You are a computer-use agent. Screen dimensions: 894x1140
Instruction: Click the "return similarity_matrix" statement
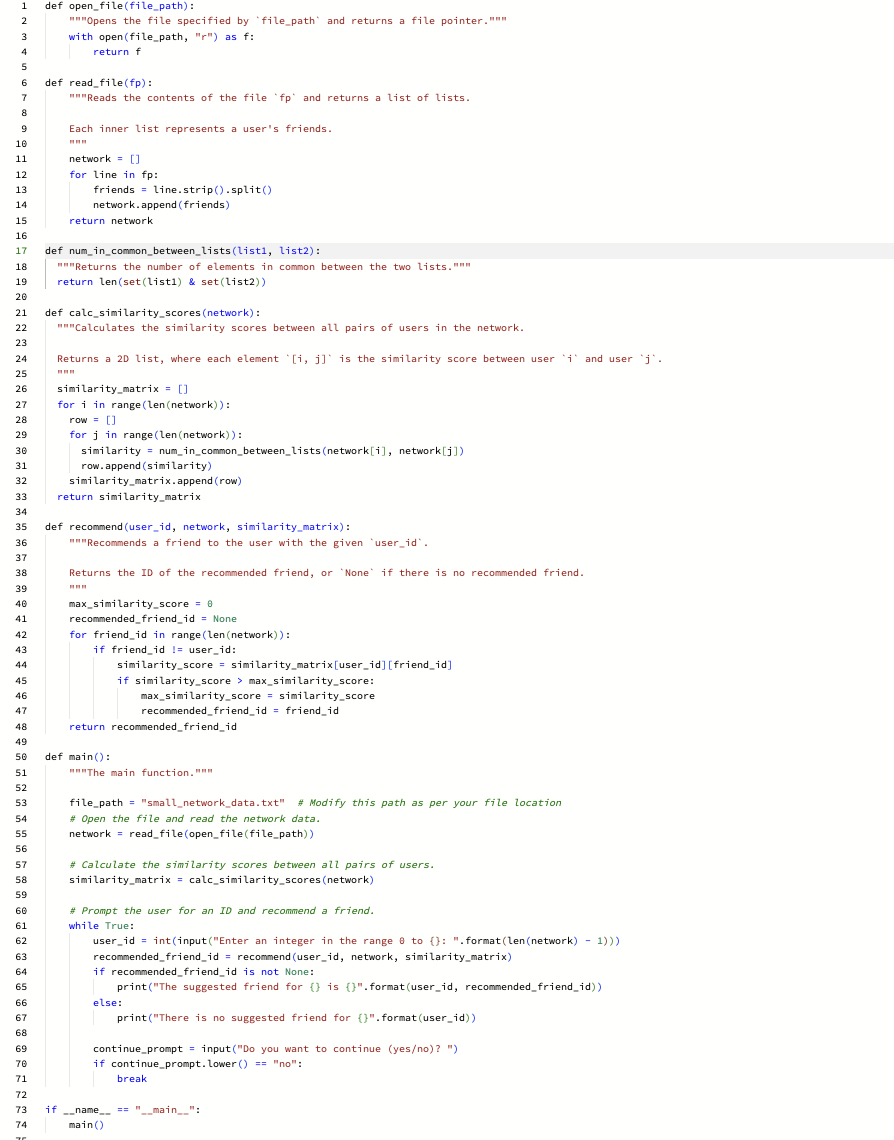pos(129,497)
